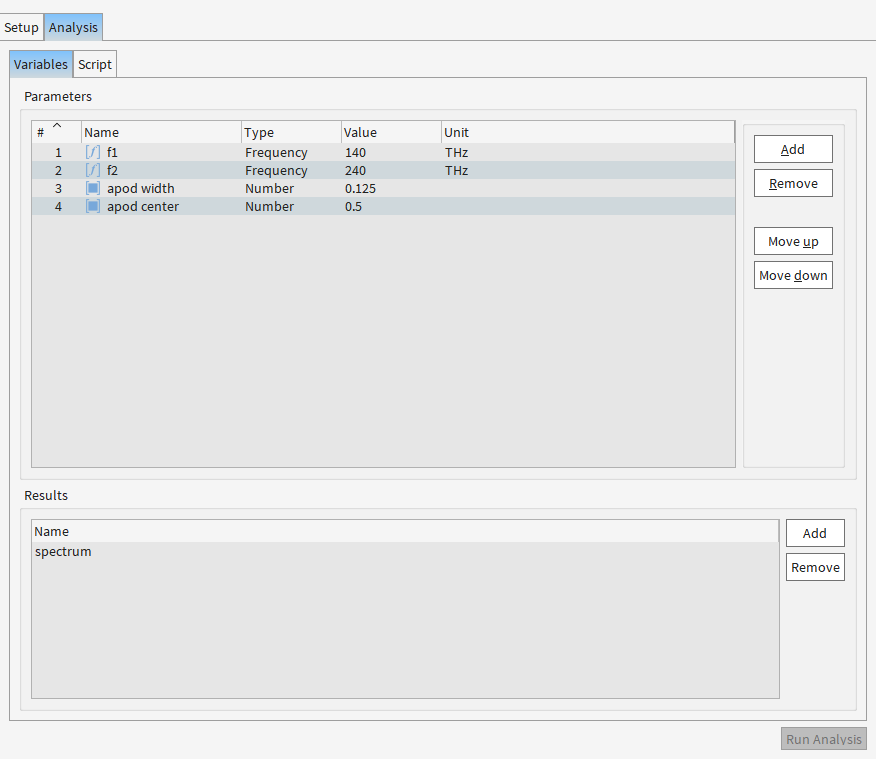Screen dimensions: 876x759
Task: Click the Name header in Results list
Action: (x=405, y=531)
